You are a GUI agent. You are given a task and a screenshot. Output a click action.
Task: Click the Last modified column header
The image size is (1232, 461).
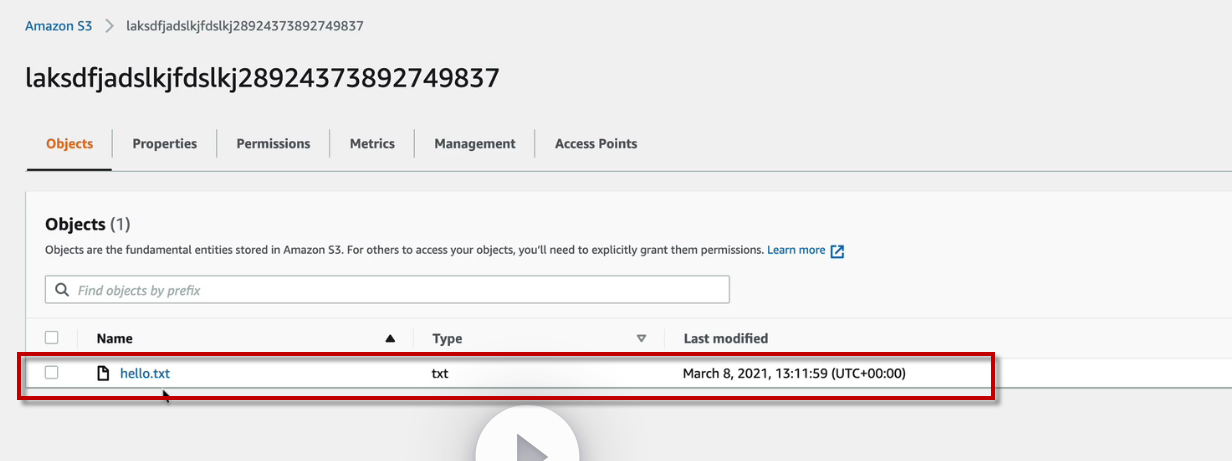(x=726, y=339)
